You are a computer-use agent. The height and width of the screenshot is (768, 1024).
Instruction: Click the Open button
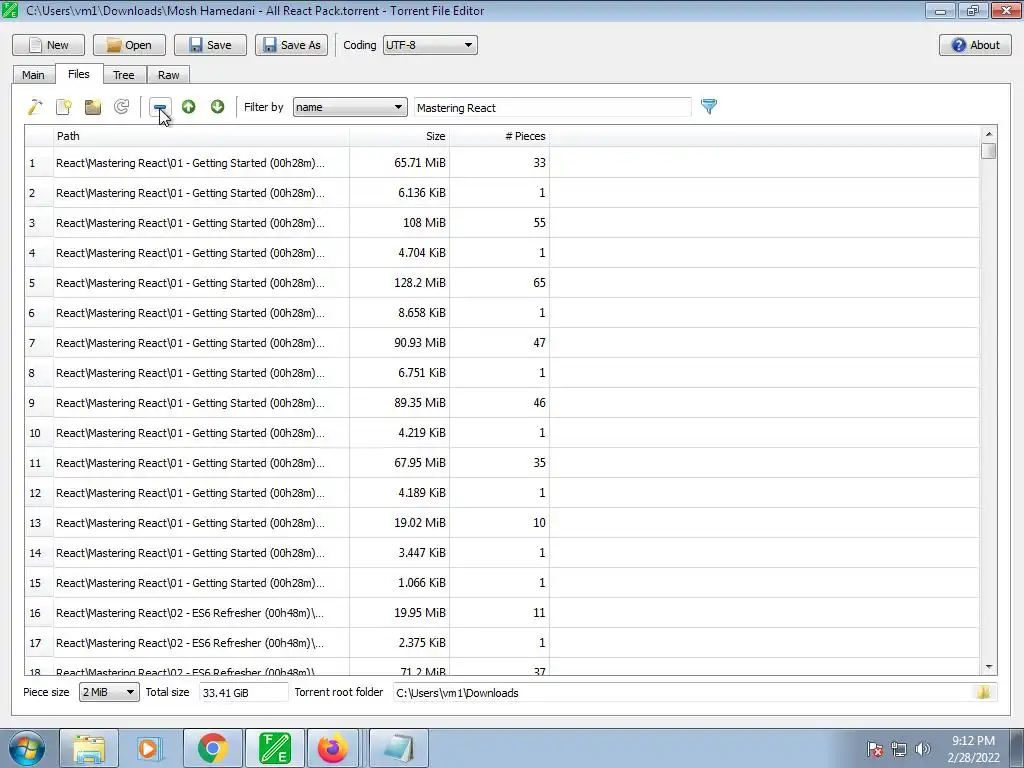[x=129, y=45]
